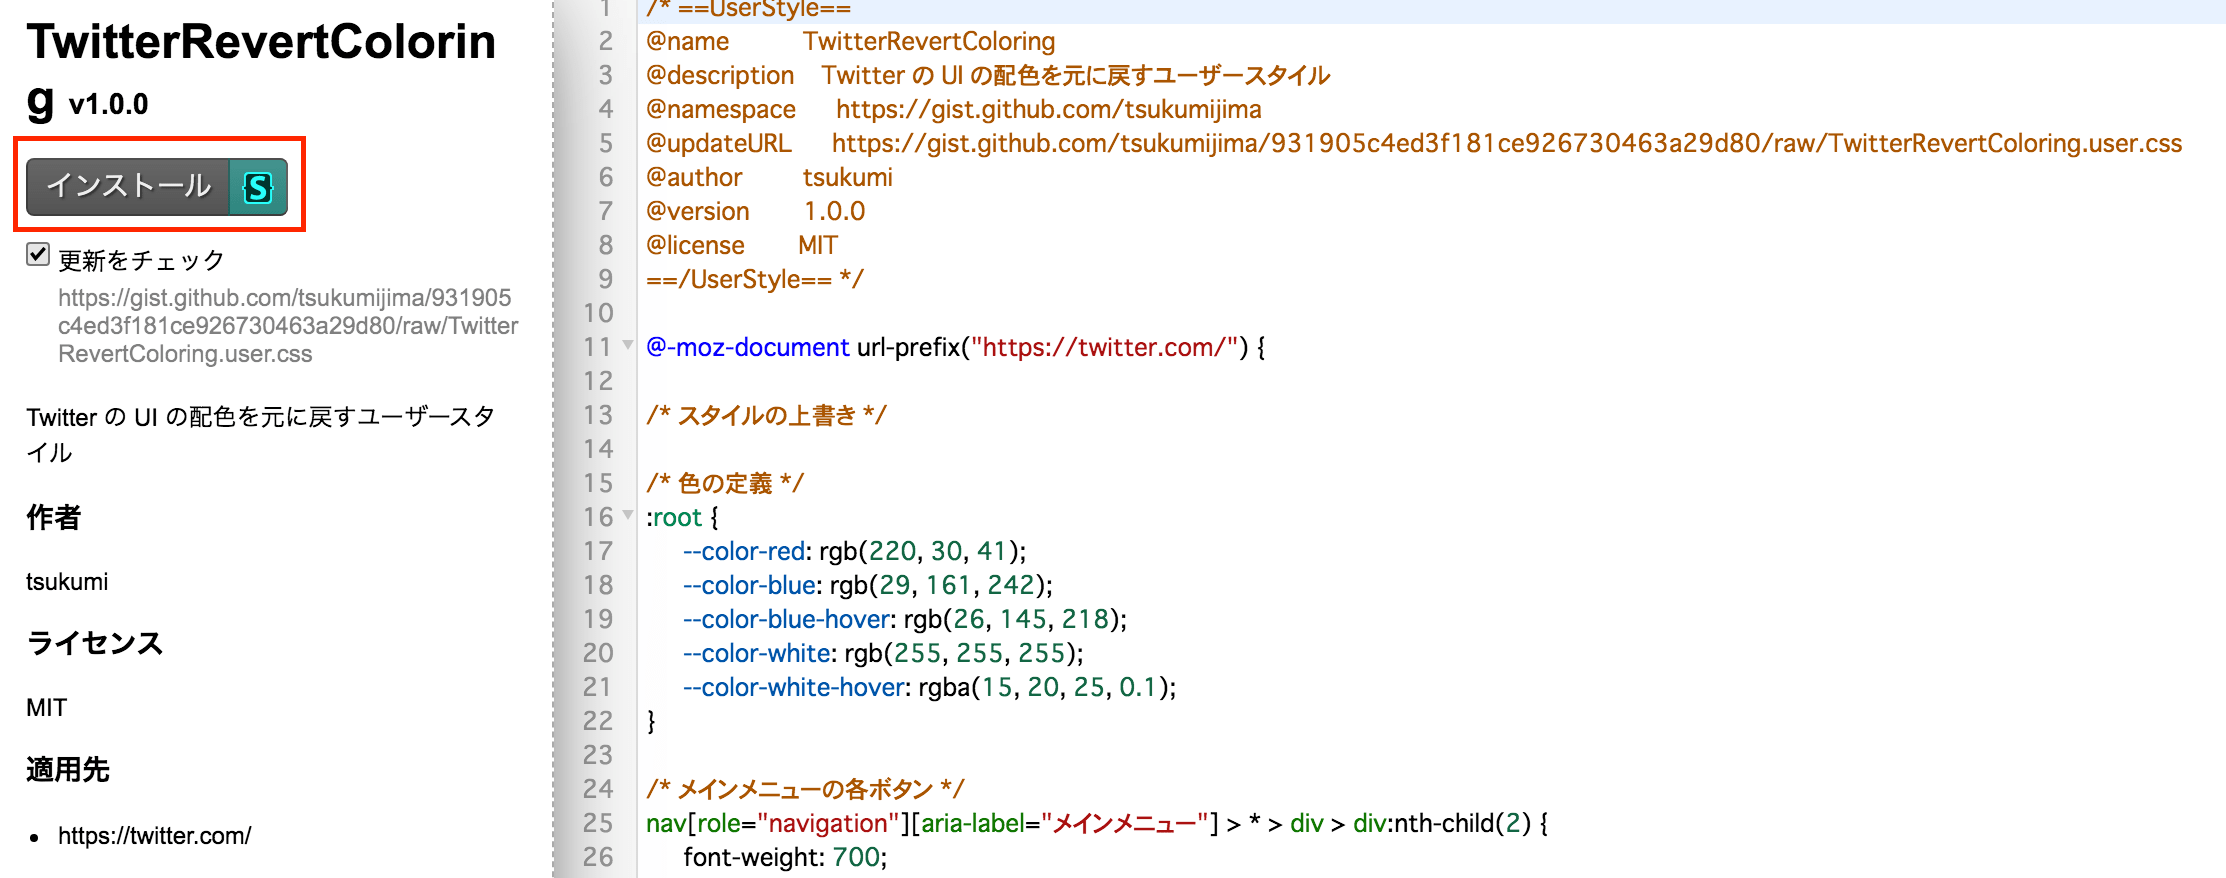Click line number 10 in the gutter

[598, 313]
